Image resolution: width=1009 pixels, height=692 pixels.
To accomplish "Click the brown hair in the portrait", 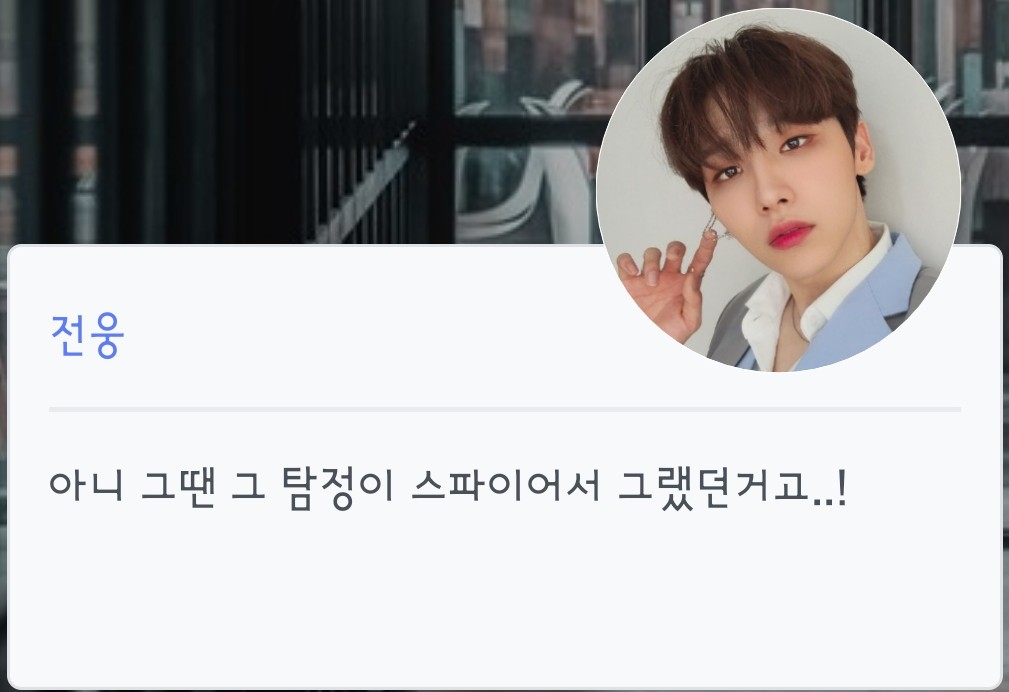I will [x=759, y=90].
